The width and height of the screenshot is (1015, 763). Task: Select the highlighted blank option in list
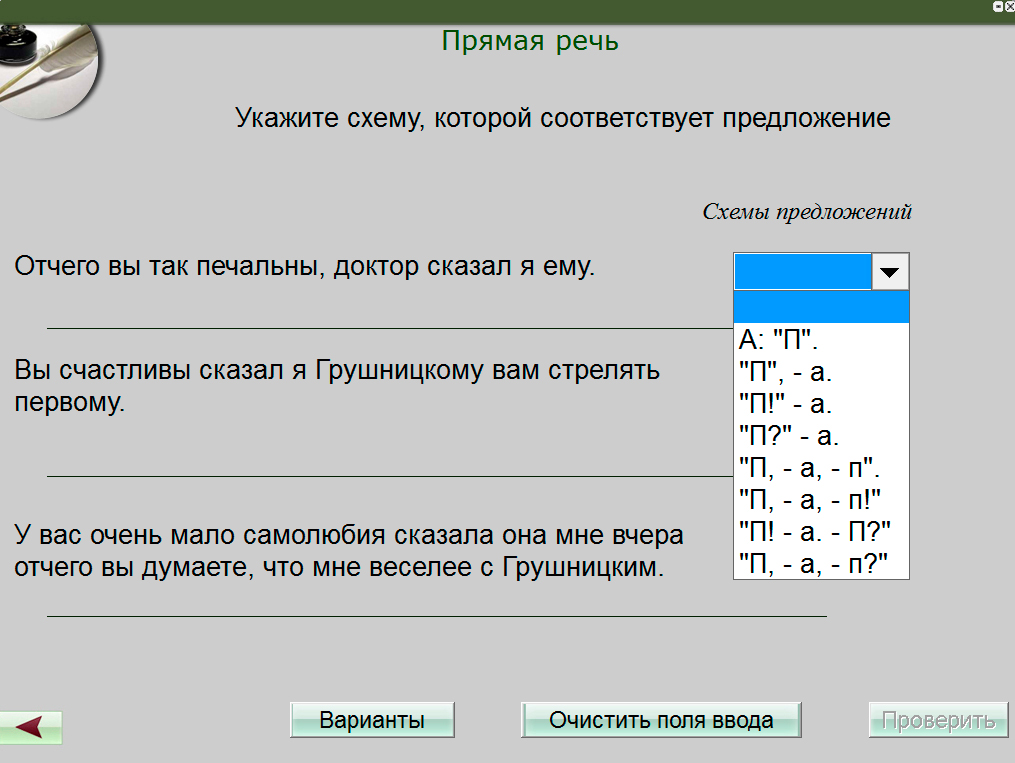point(821,307)
